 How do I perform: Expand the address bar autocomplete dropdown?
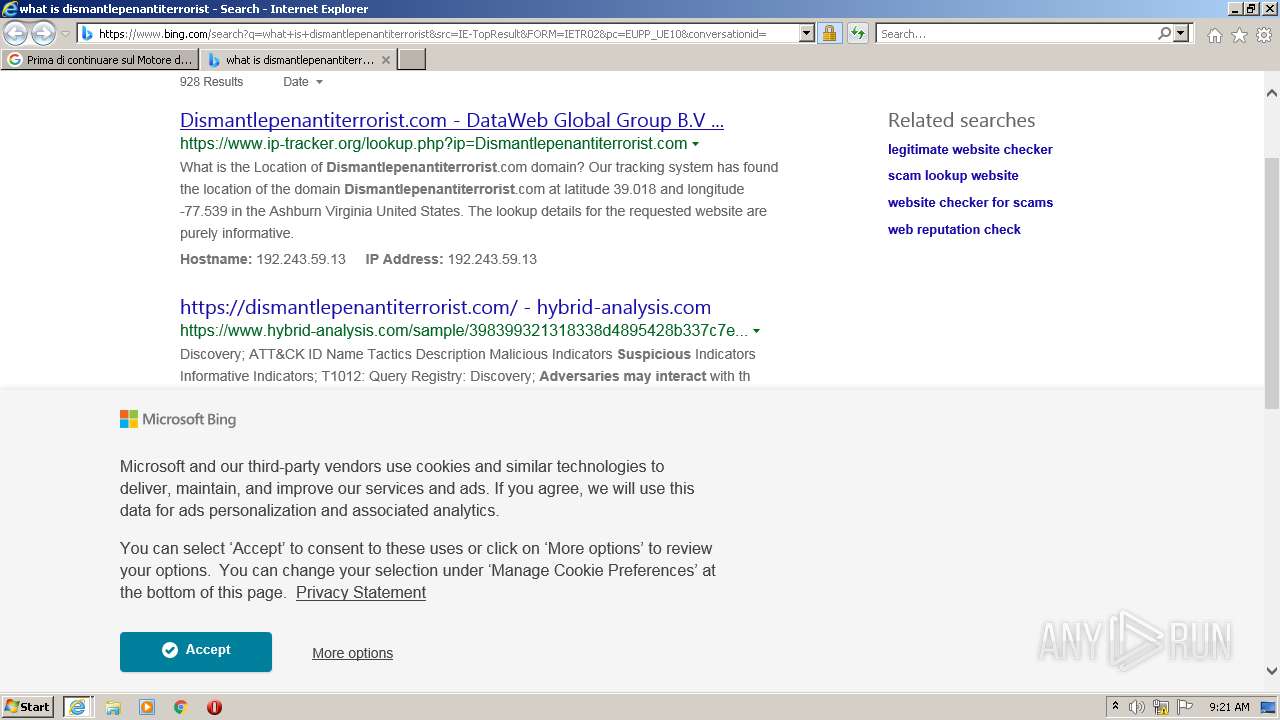(807, 33)
